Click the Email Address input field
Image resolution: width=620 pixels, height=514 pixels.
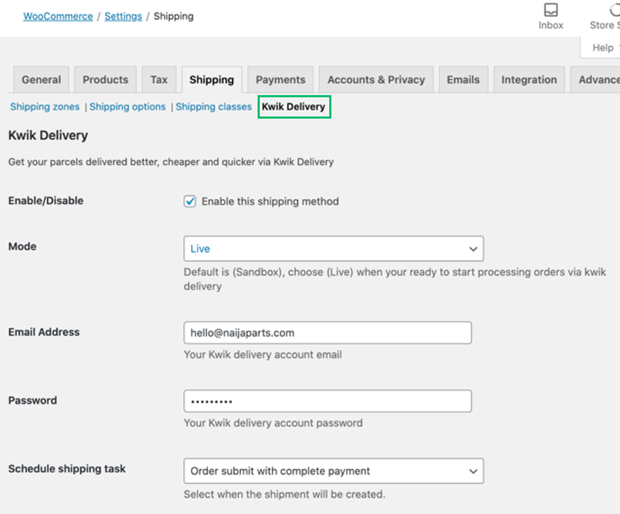(327, 333)
